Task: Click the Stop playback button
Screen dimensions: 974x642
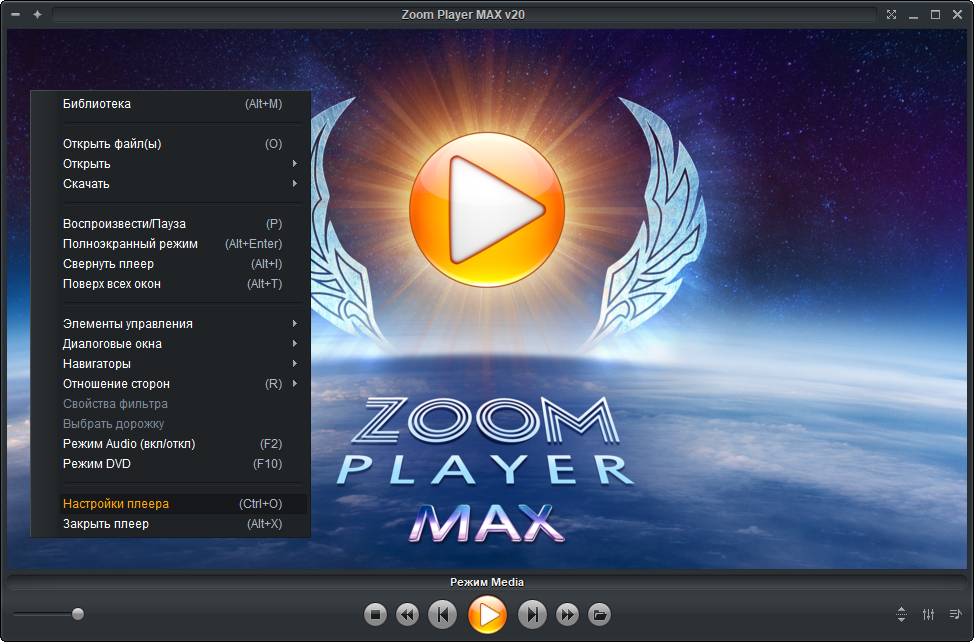Action: point(375,615)
